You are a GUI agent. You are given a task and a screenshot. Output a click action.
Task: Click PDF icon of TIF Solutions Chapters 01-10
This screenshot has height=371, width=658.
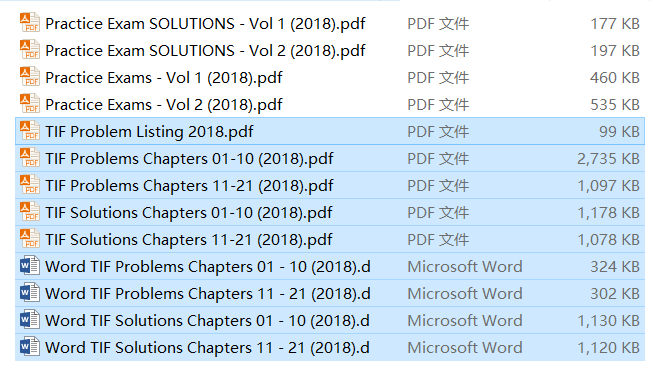(x=29, y=212)
